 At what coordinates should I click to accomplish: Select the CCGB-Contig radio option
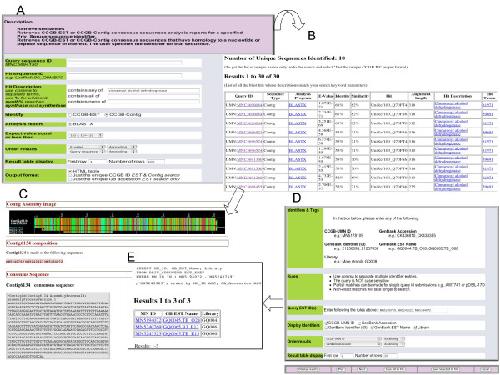coord(107,115)
